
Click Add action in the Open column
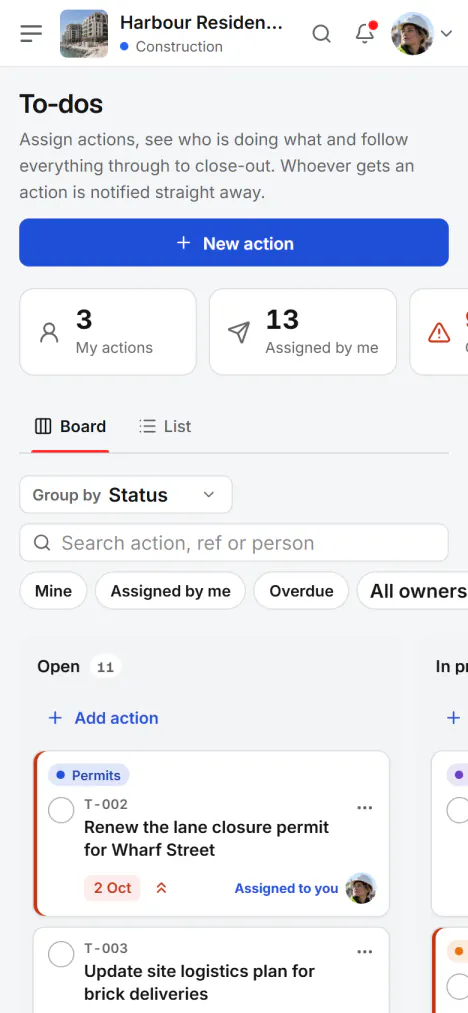coord(103,718)
